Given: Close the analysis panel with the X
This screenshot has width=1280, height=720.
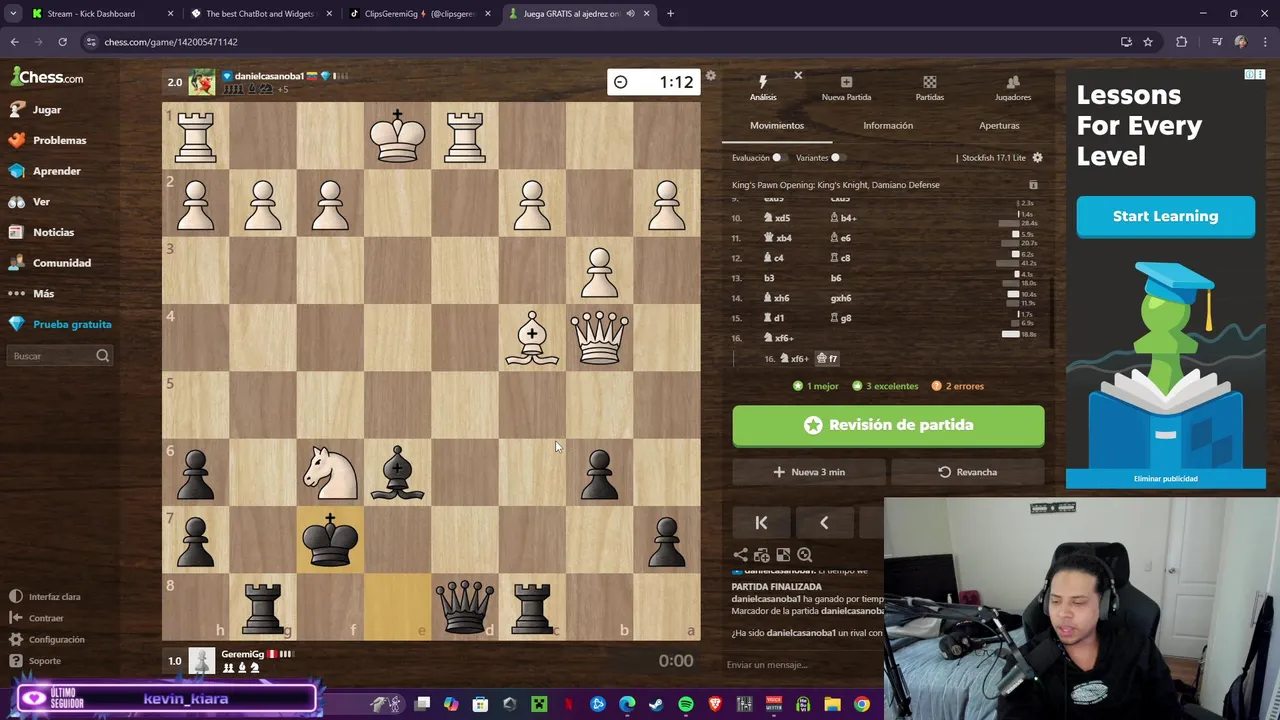Looking at the screenshot, I should (798, 76).
